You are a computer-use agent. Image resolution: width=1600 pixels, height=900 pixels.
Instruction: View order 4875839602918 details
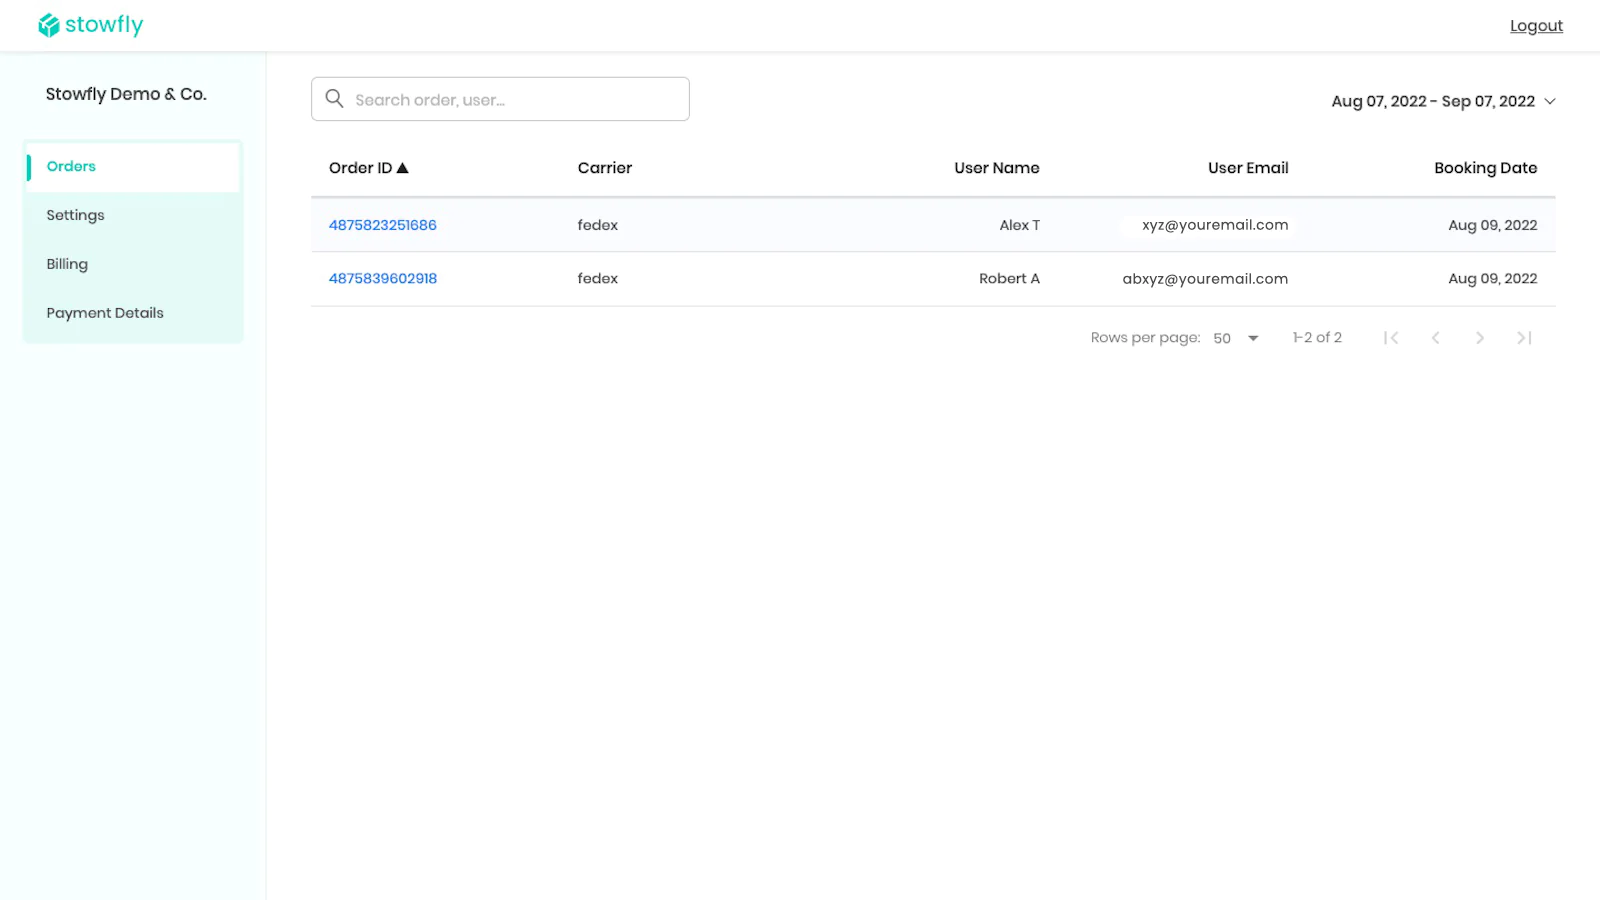[x=383, y=279]
